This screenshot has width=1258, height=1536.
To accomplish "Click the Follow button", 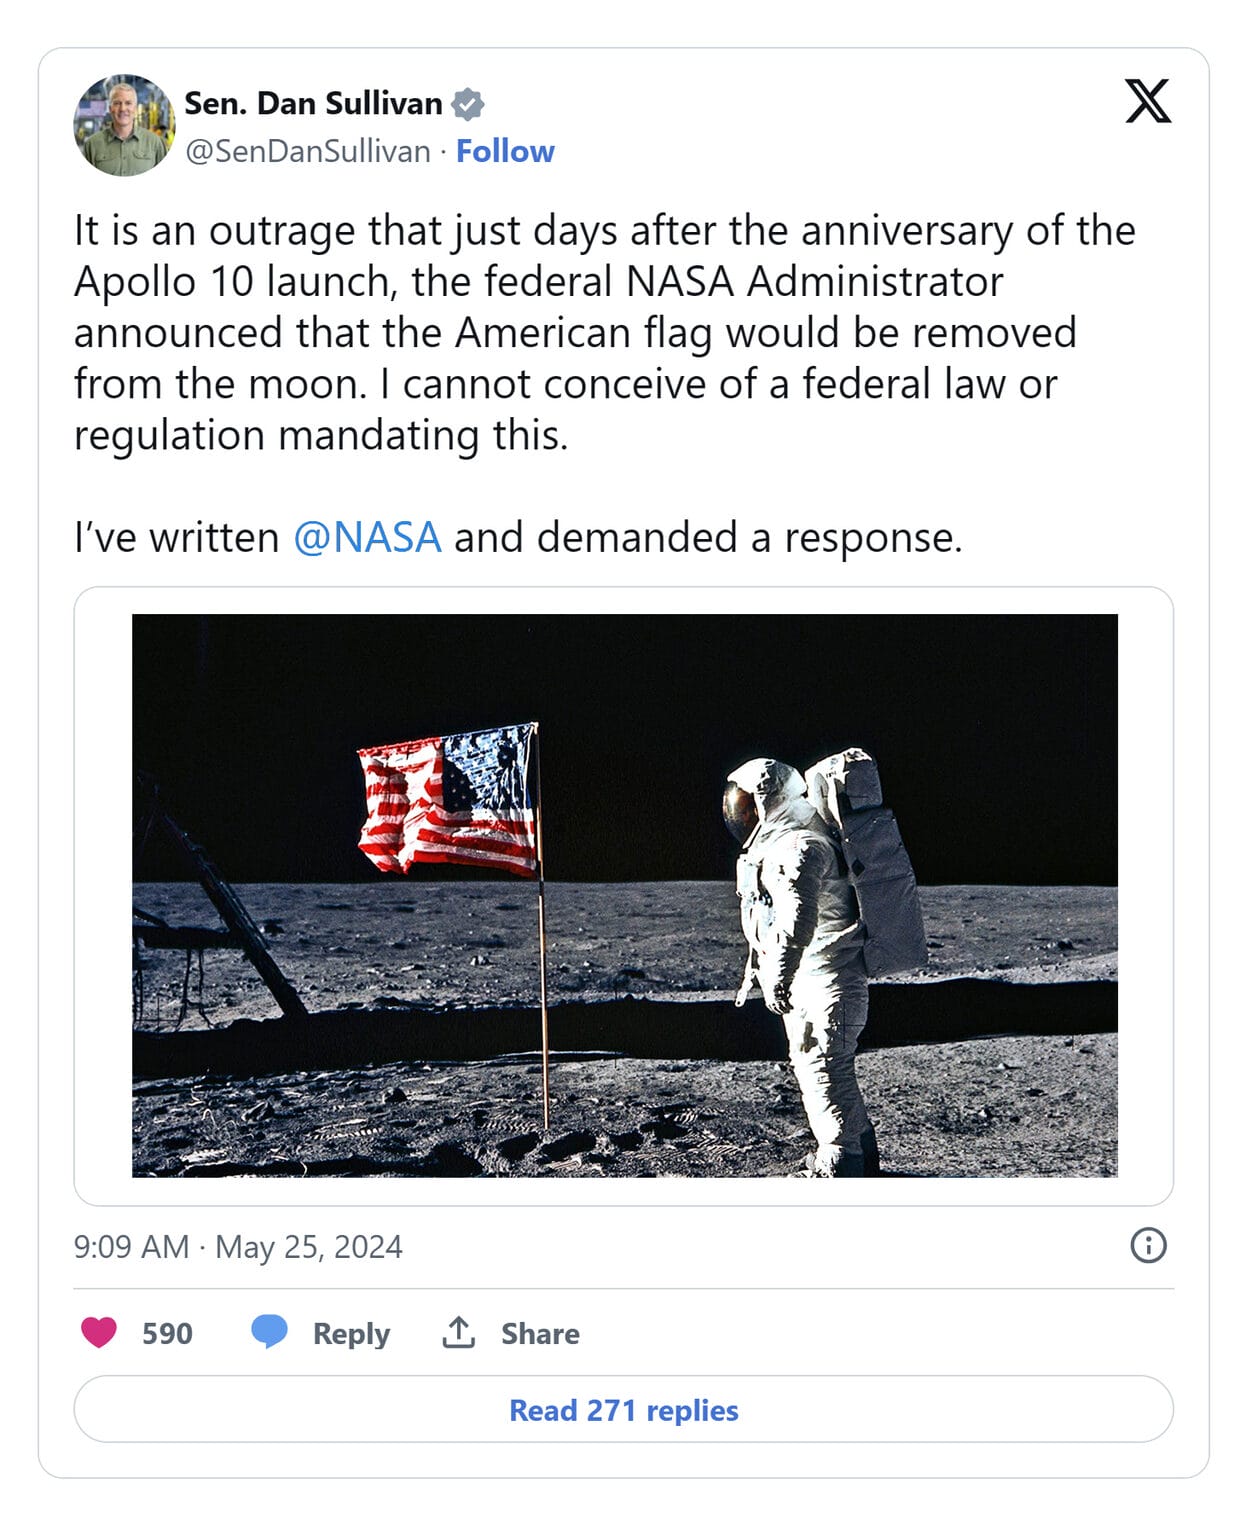I will (x=504, y=151).
